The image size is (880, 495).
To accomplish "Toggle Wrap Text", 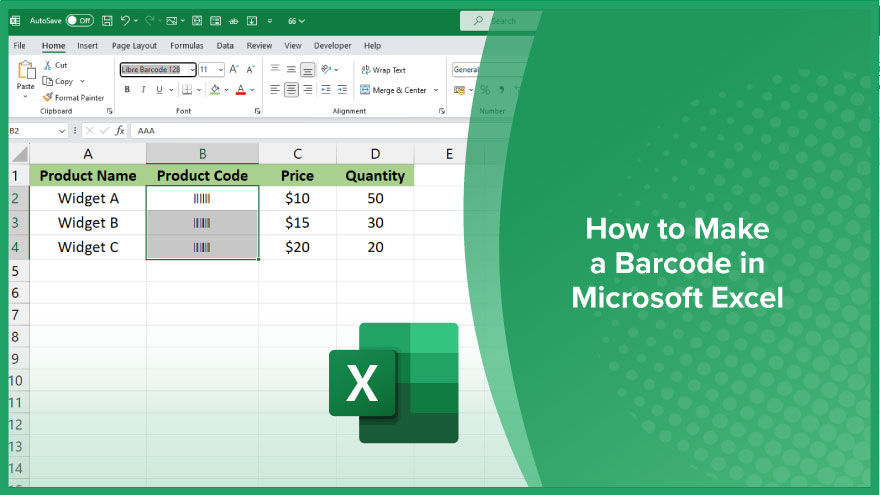I will point(383,70).
